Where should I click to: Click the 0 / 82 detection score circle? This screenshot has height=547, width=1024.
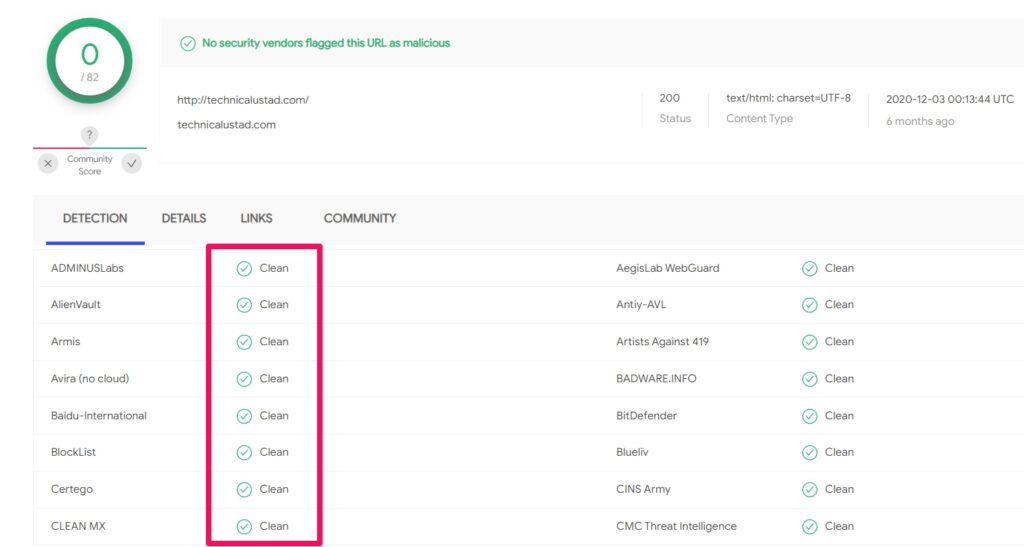tap(89, 61)
